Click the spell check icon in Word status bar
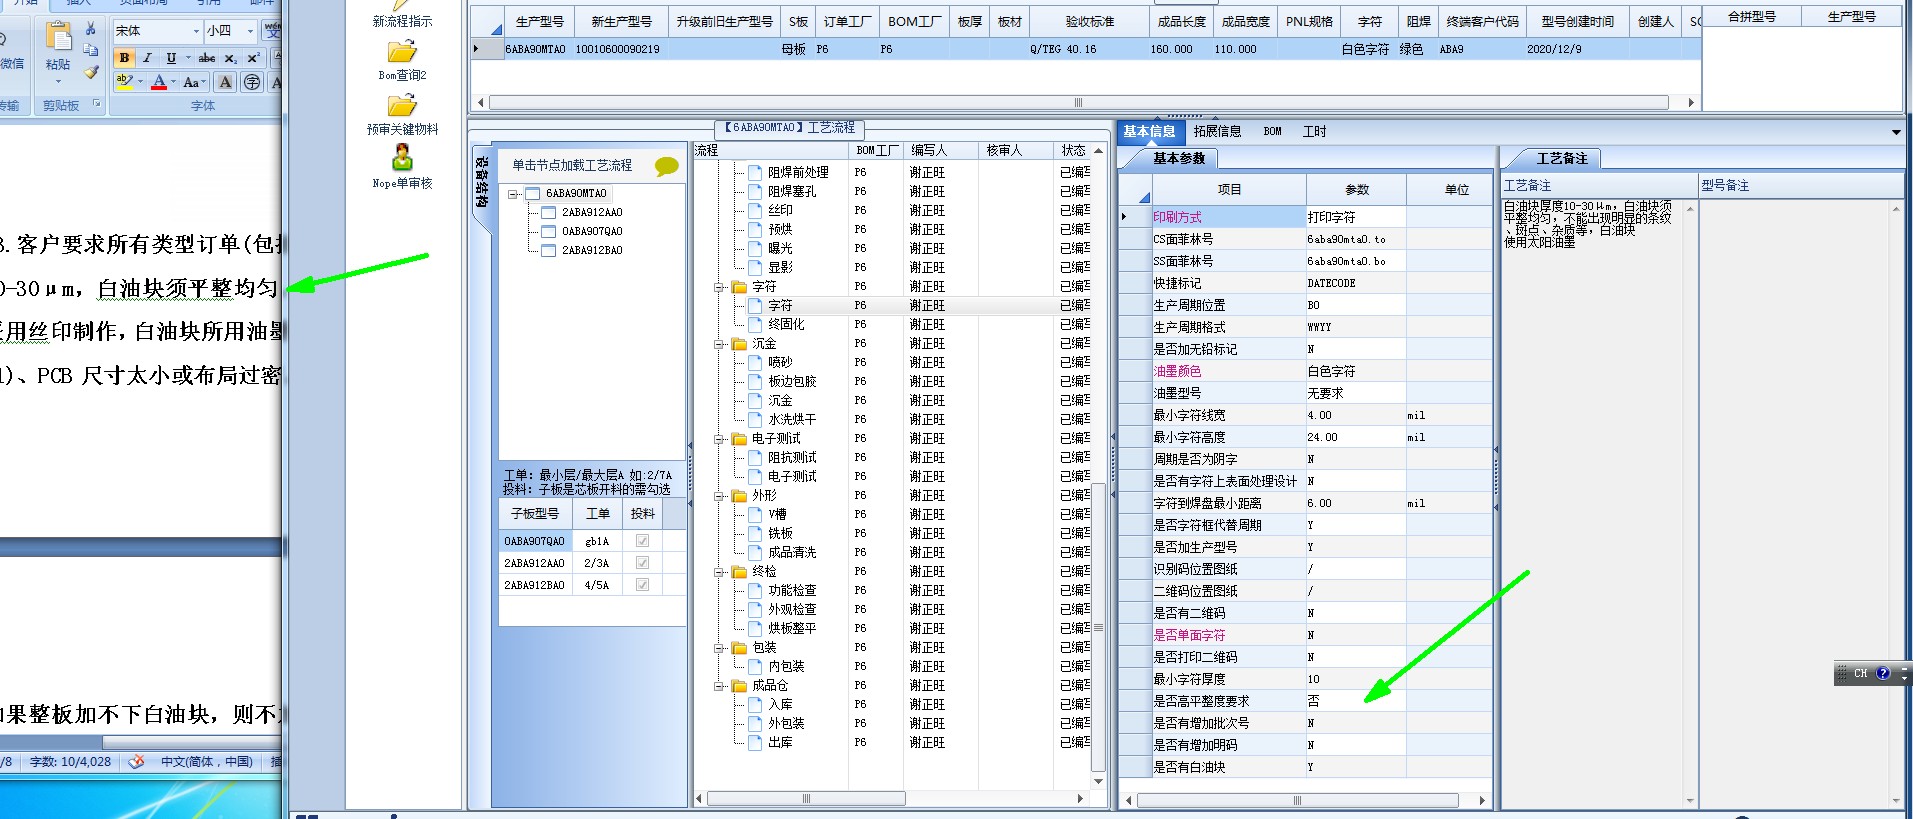Viewport: 1913px width, 819px height. (137, 762)
